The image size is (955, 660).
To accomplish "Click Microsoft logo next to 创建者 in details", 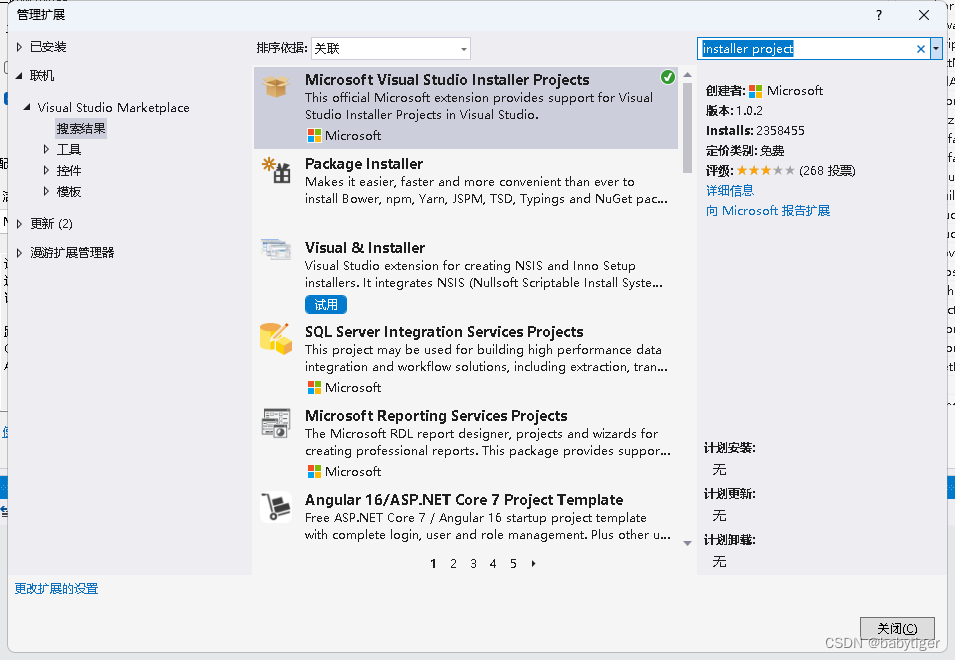I will pyautogui.click(x=755, y=91).
